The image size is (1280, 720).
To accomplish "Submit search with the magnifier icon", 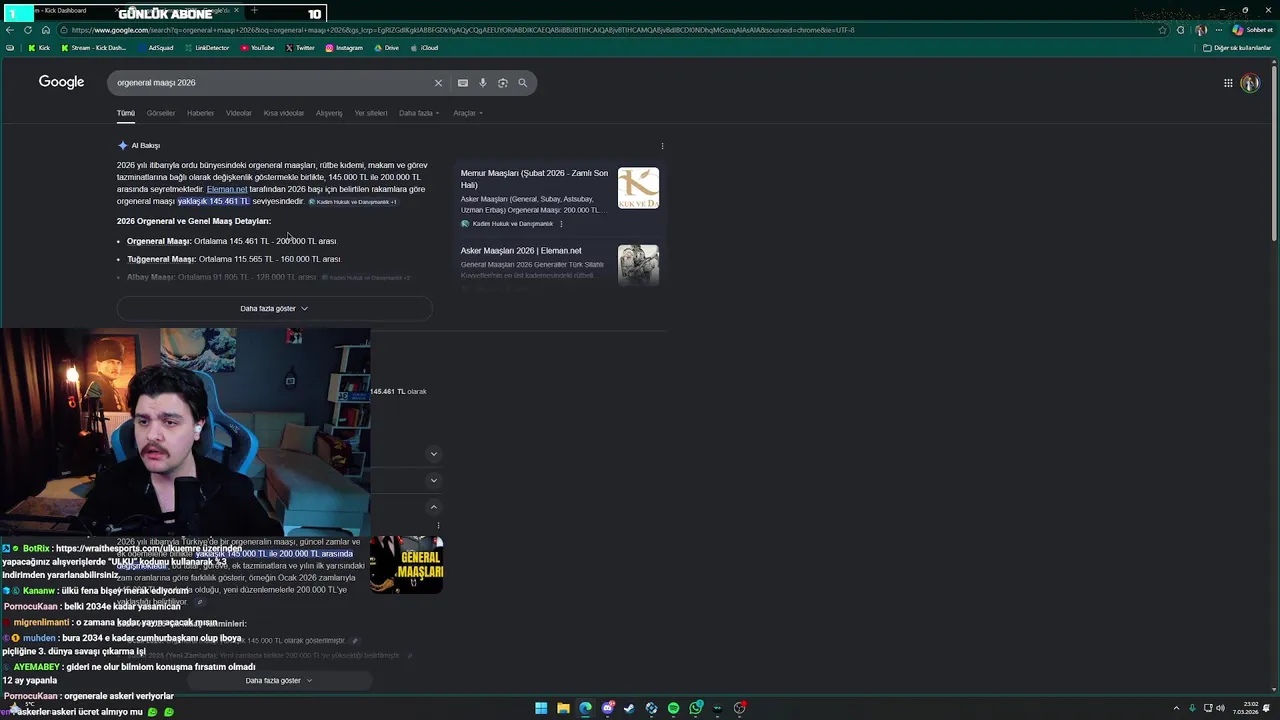I will 523,83.
